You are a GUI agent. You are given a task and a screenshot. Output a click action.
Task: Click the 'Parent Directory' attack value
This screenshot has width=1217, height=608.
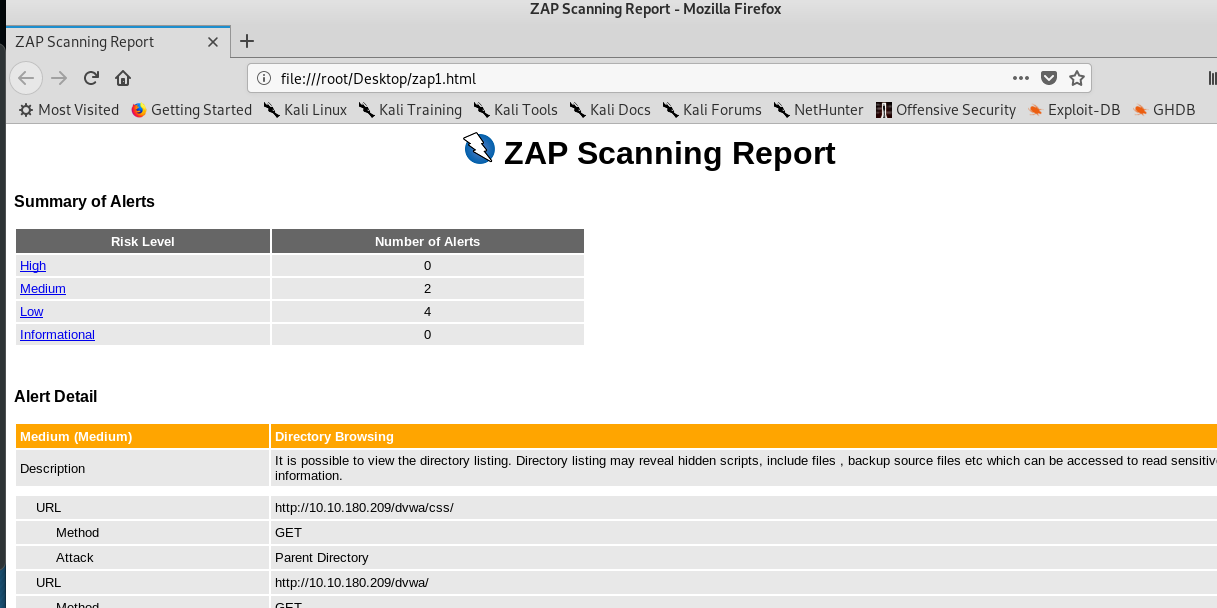click(x=322, y=558)
